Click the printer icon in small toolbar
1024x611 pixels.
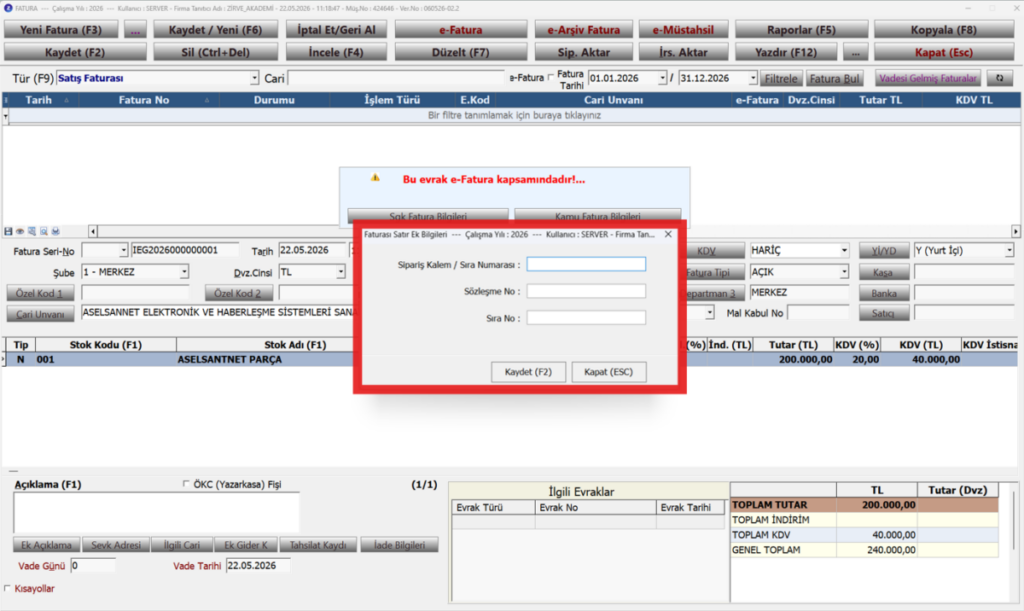(x=56, y=231)
